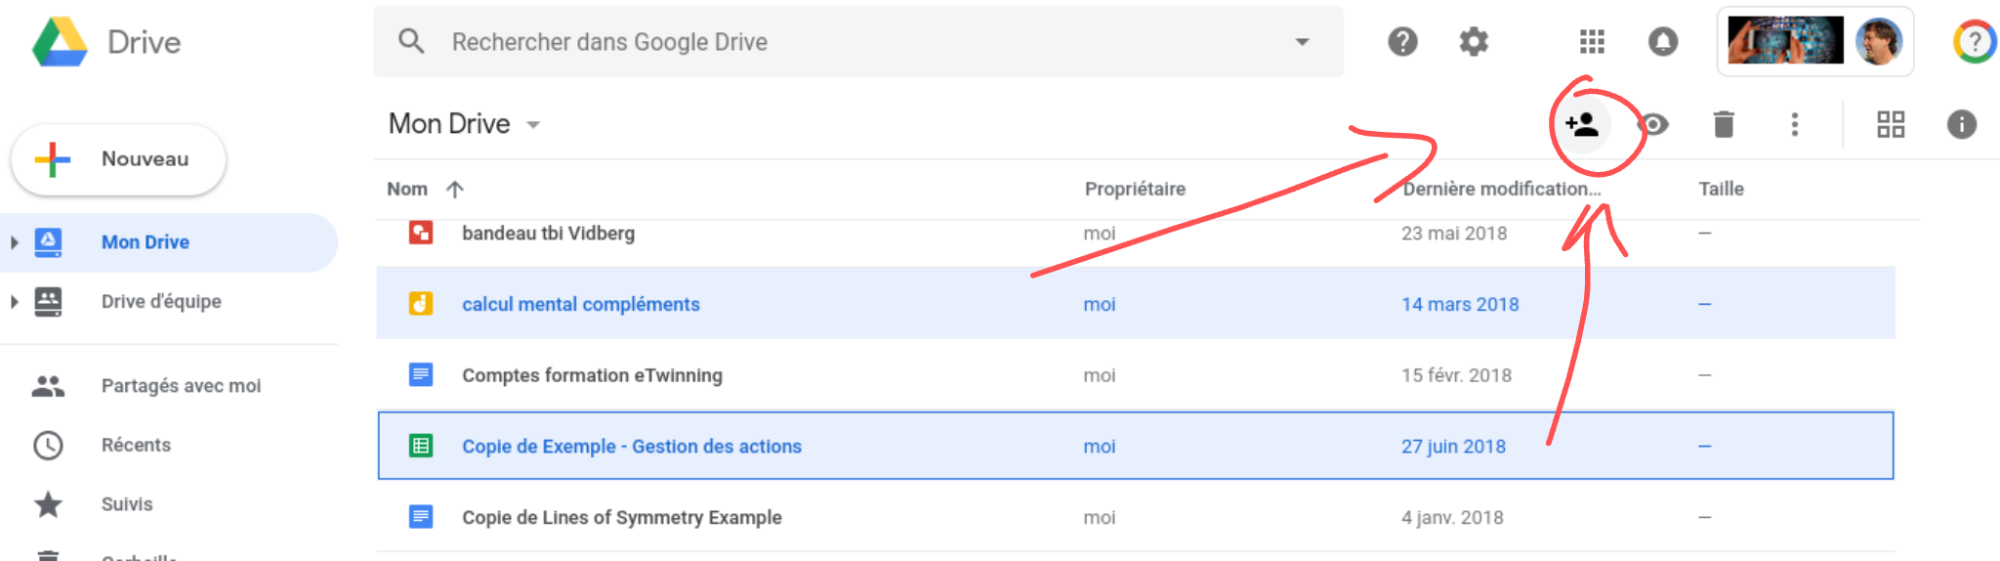Open the Google apps grid
2000x561 pixels.
[1591, 42]
